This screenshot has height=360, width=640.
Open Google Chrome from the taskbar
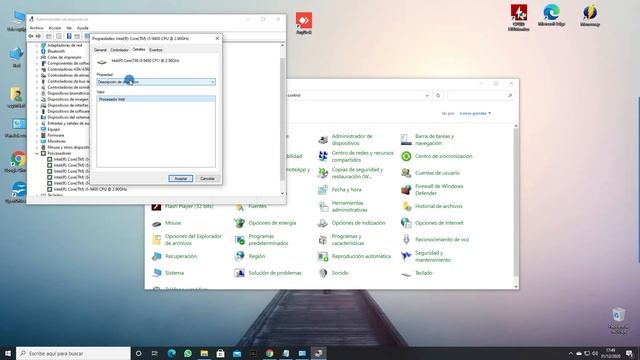(269, 353)
